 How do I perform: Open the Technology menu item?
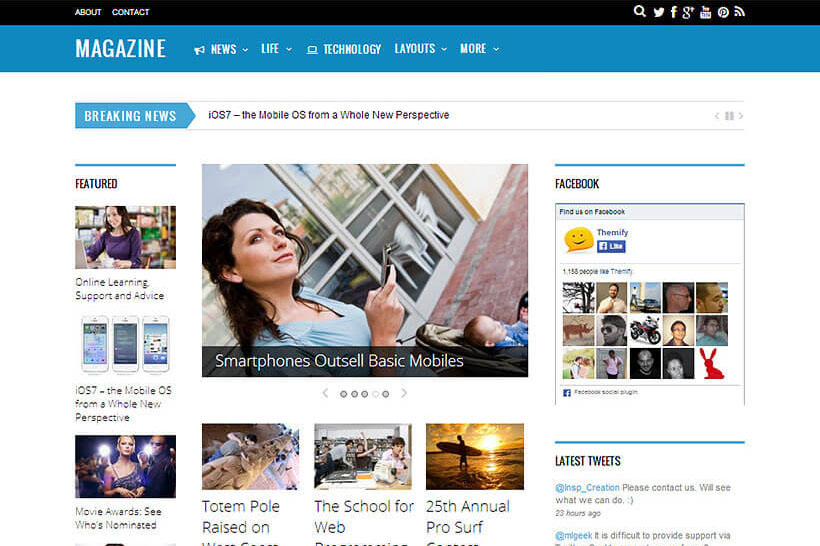(344, 49)
